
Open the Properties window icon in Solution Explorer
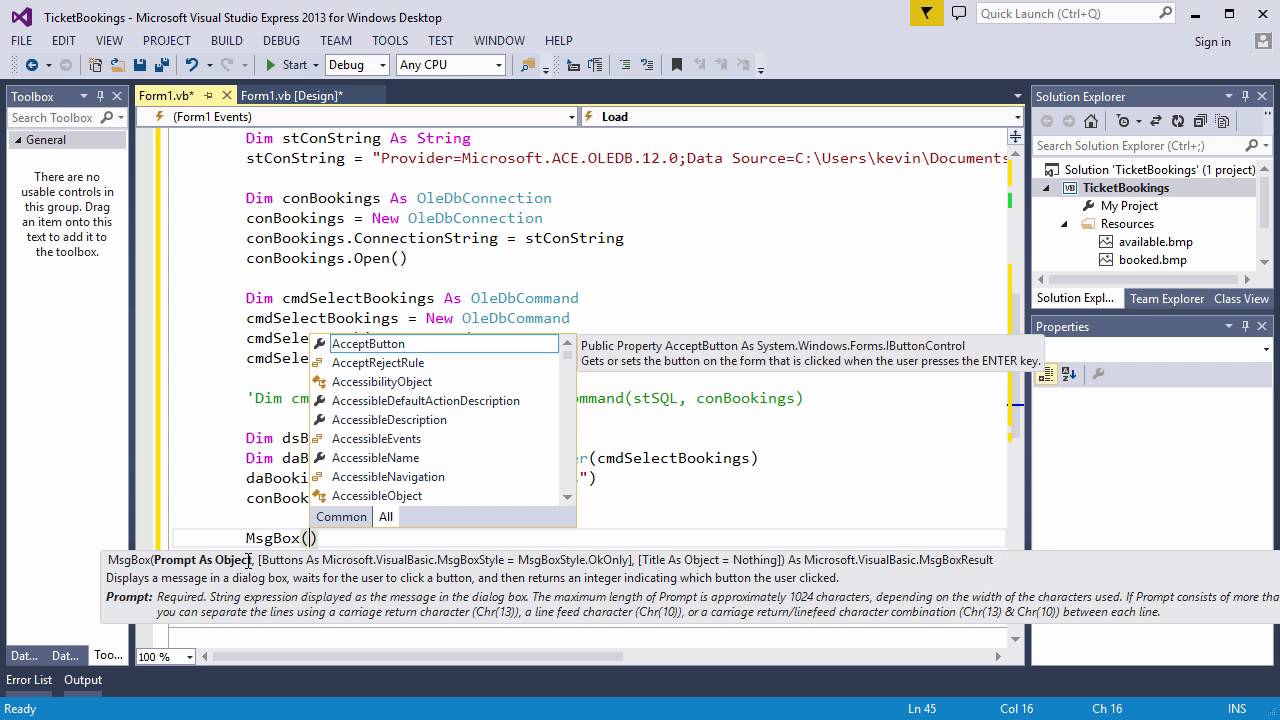1222,121
